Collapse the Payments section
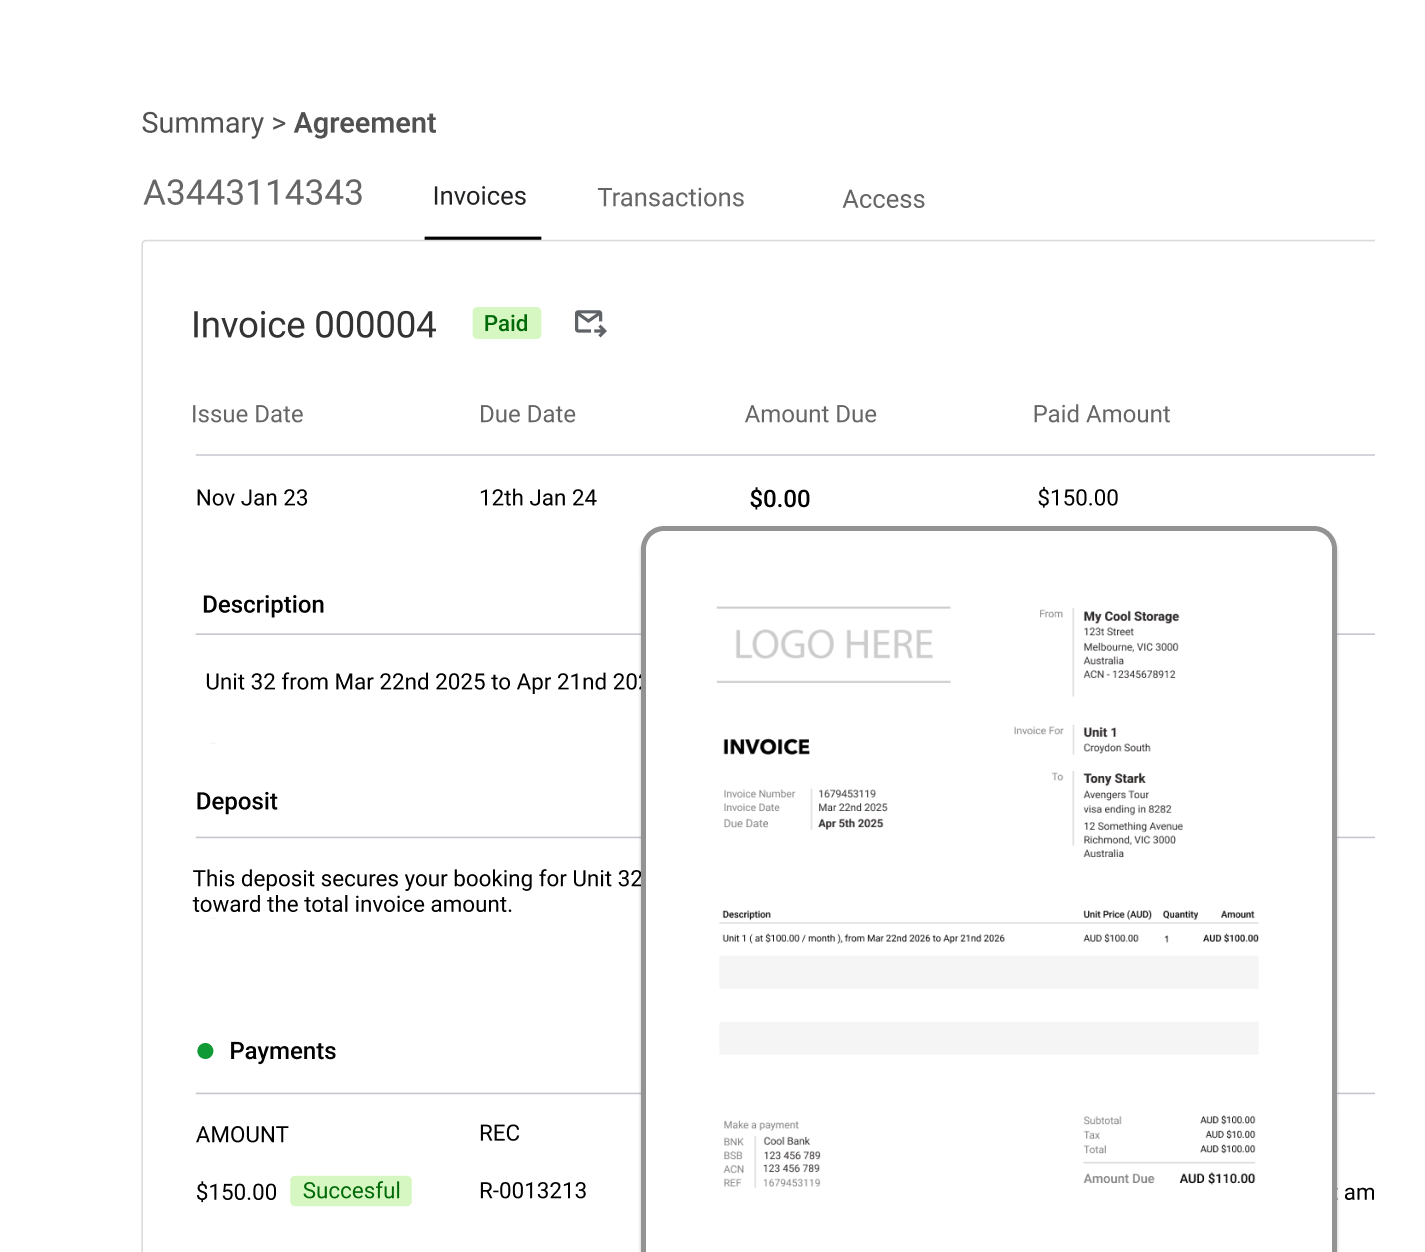The height and width of the screenshot is (1252, 1425). (x=283, y=1050)
